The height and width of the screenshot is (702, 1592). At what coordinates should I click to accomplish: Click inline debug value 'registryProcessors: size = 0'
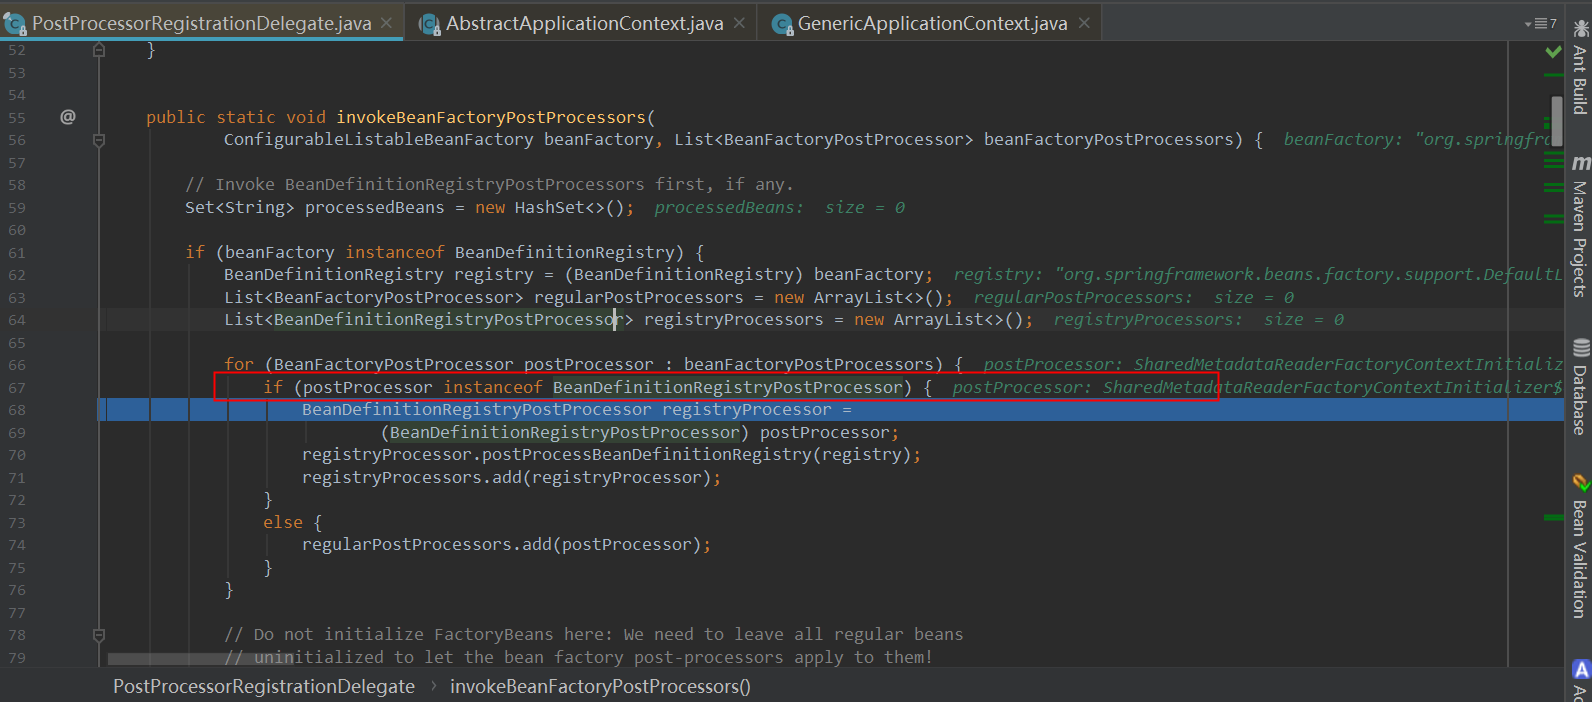pos(1199,320)
